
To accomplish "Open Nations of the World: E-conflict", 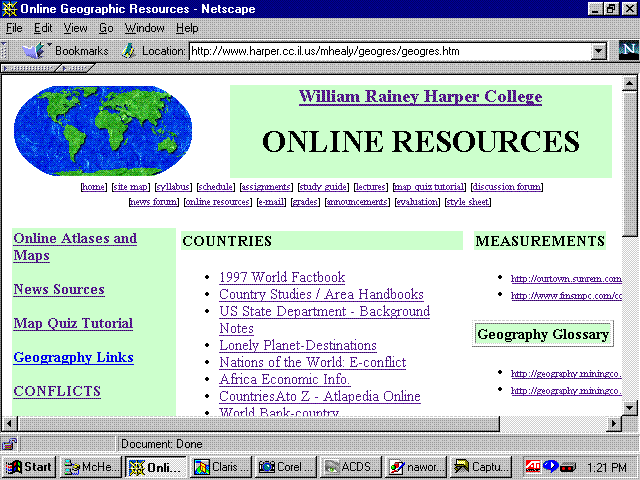I will [x=313, y=362].
